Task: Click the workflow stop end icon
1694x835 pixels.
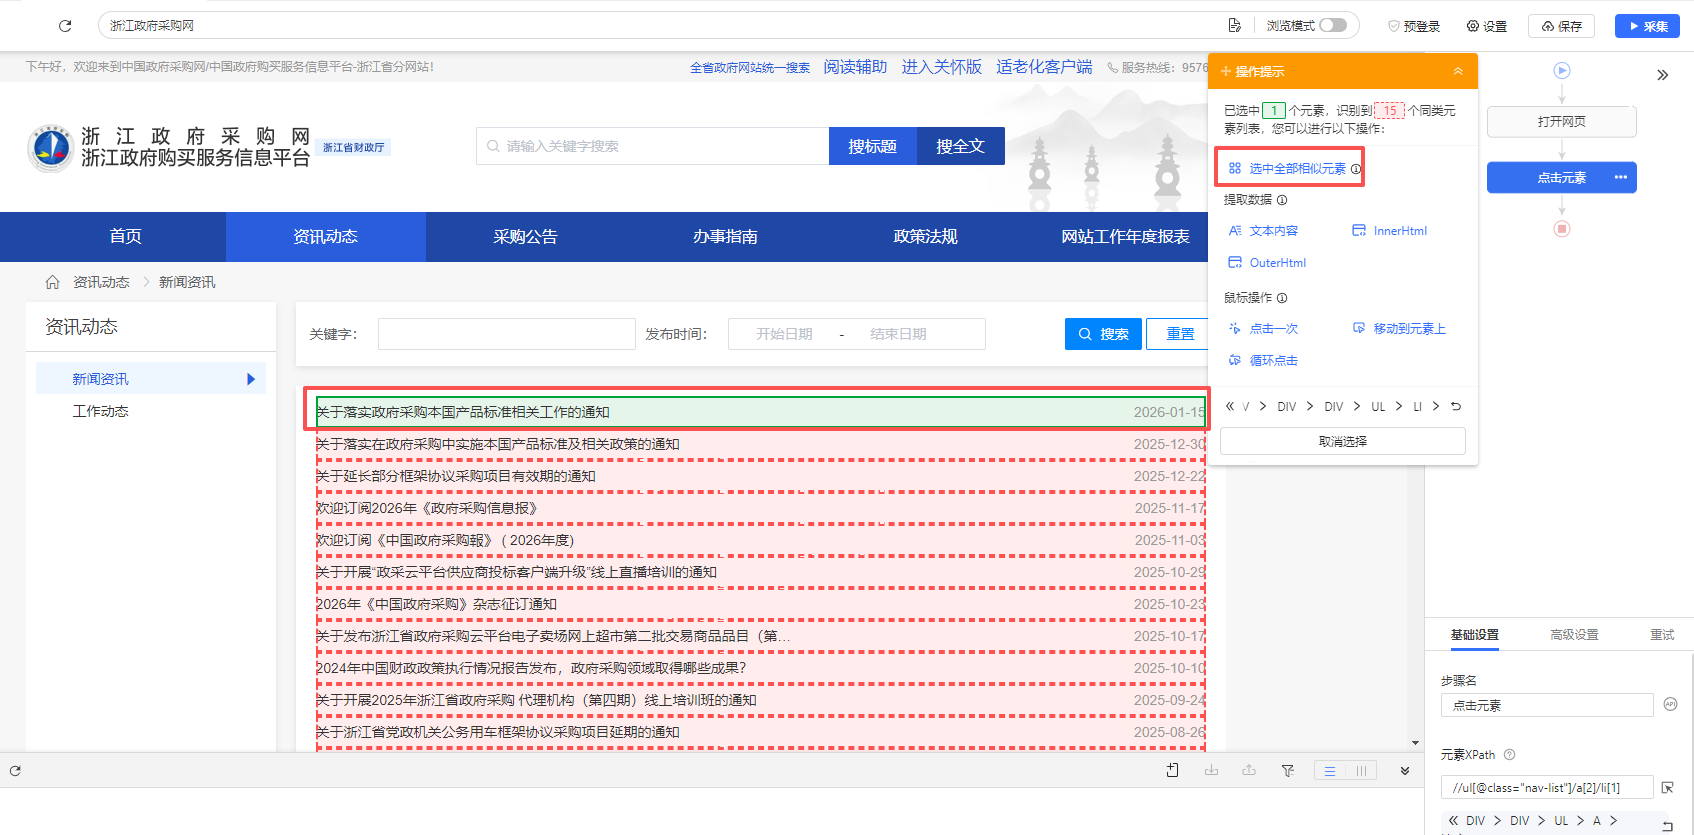Action: (1562, 228)
